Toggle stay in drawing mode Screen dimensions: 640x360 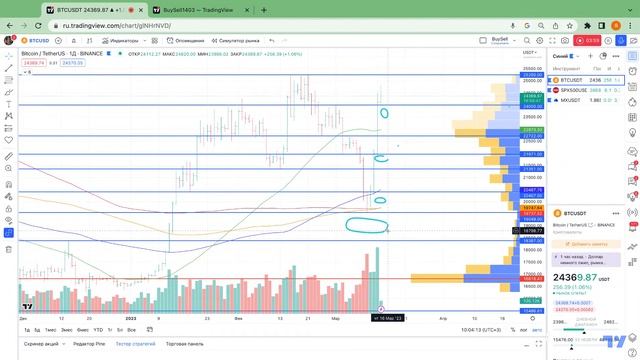coord(9,197)
